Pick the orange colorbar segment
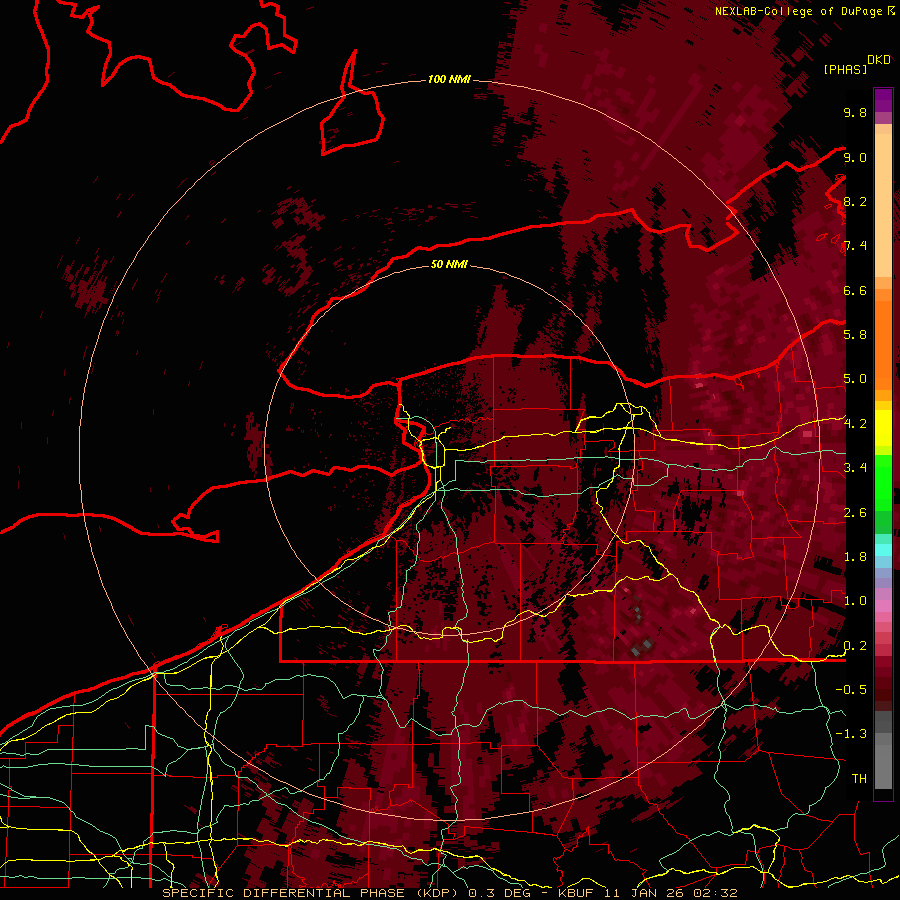The width and height of the screenshot is (900, 900). [x=883, y=345]
